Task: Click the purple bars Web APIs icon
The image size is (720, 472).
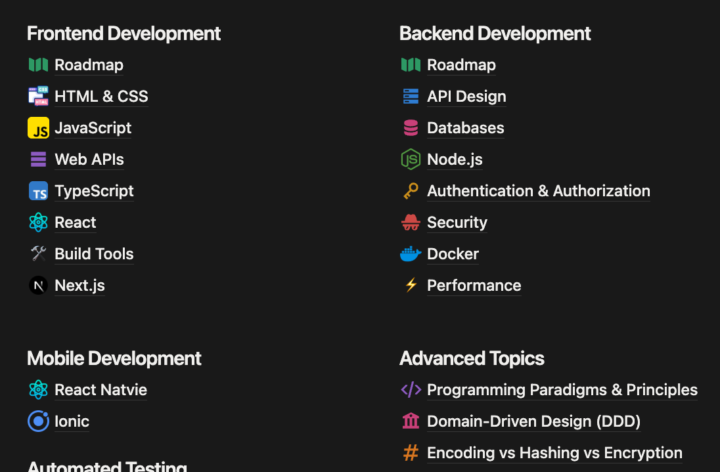Action: (x=38, y=159)
